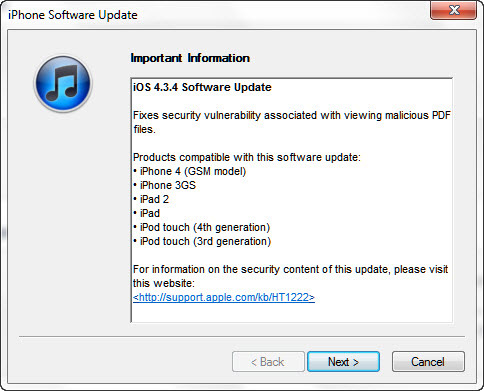The image size is (484, 391).
Task: Click the Products compatible with this software line
Action: (247, 157)
